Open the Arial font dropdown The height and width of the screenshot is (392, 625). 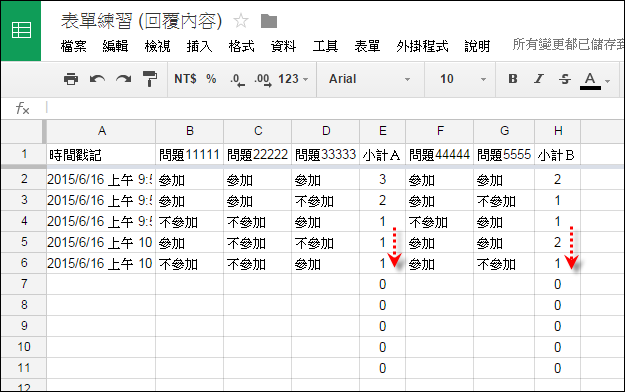pyautogui.click(x=369, y=79)
